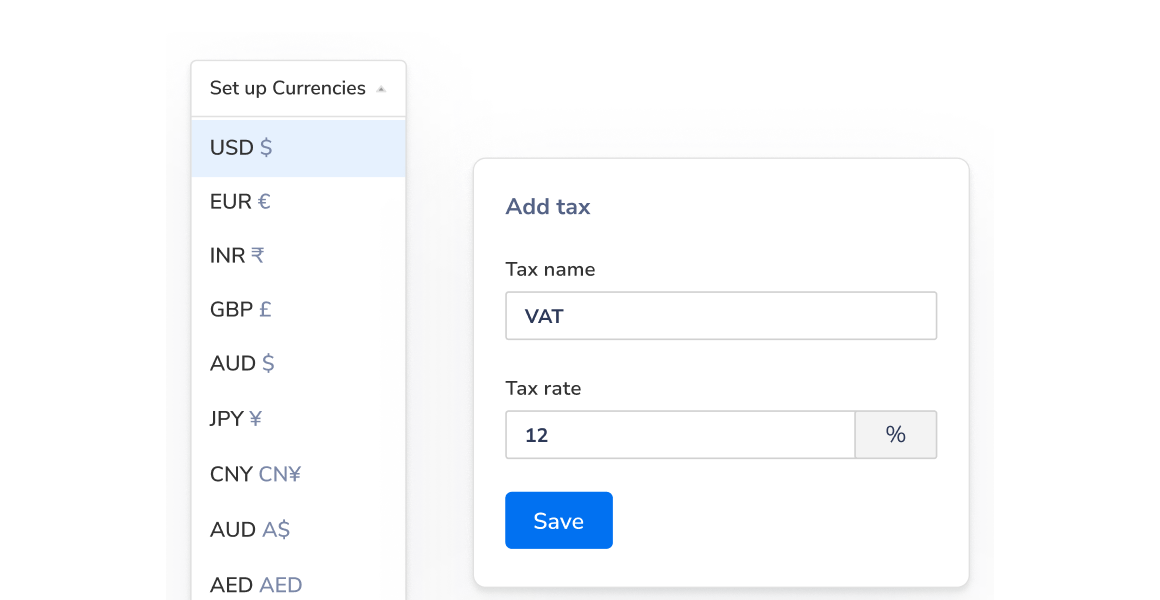1160x600 pixels.
Task: Choose the AUD A$ option
Action: point(298,529)
